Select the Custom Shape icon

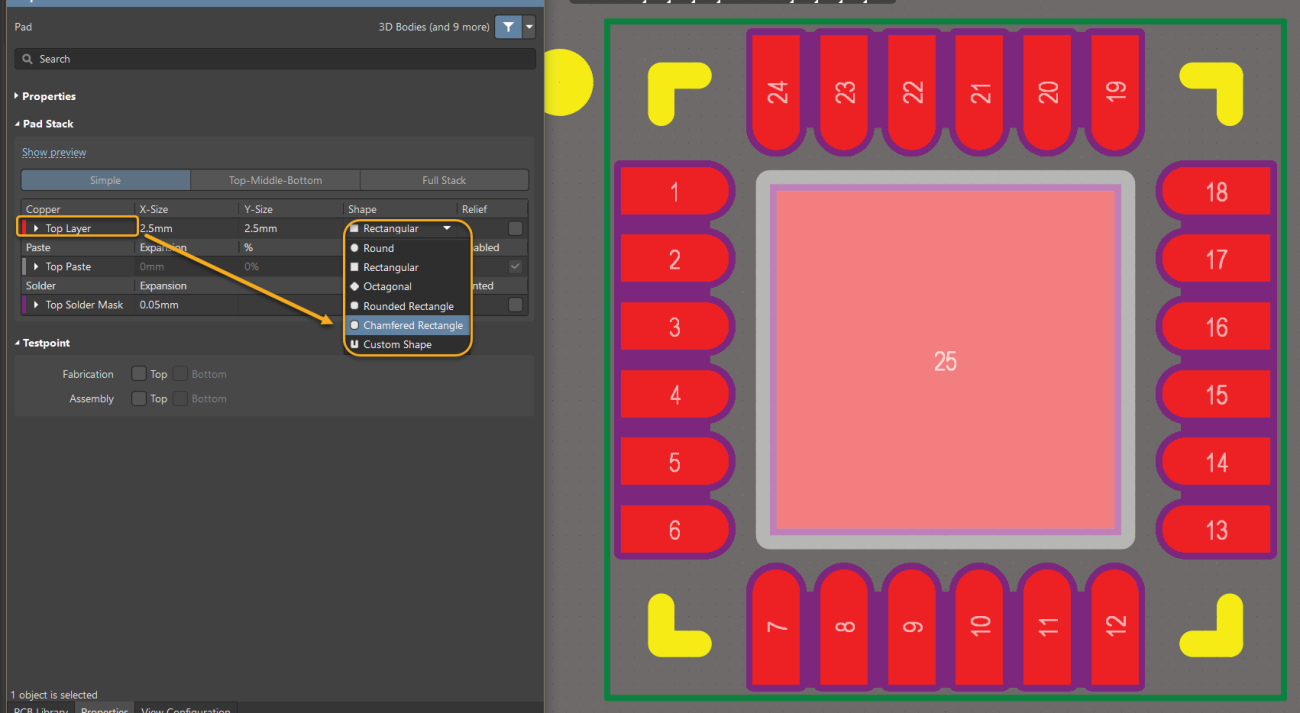coord(356,344)
